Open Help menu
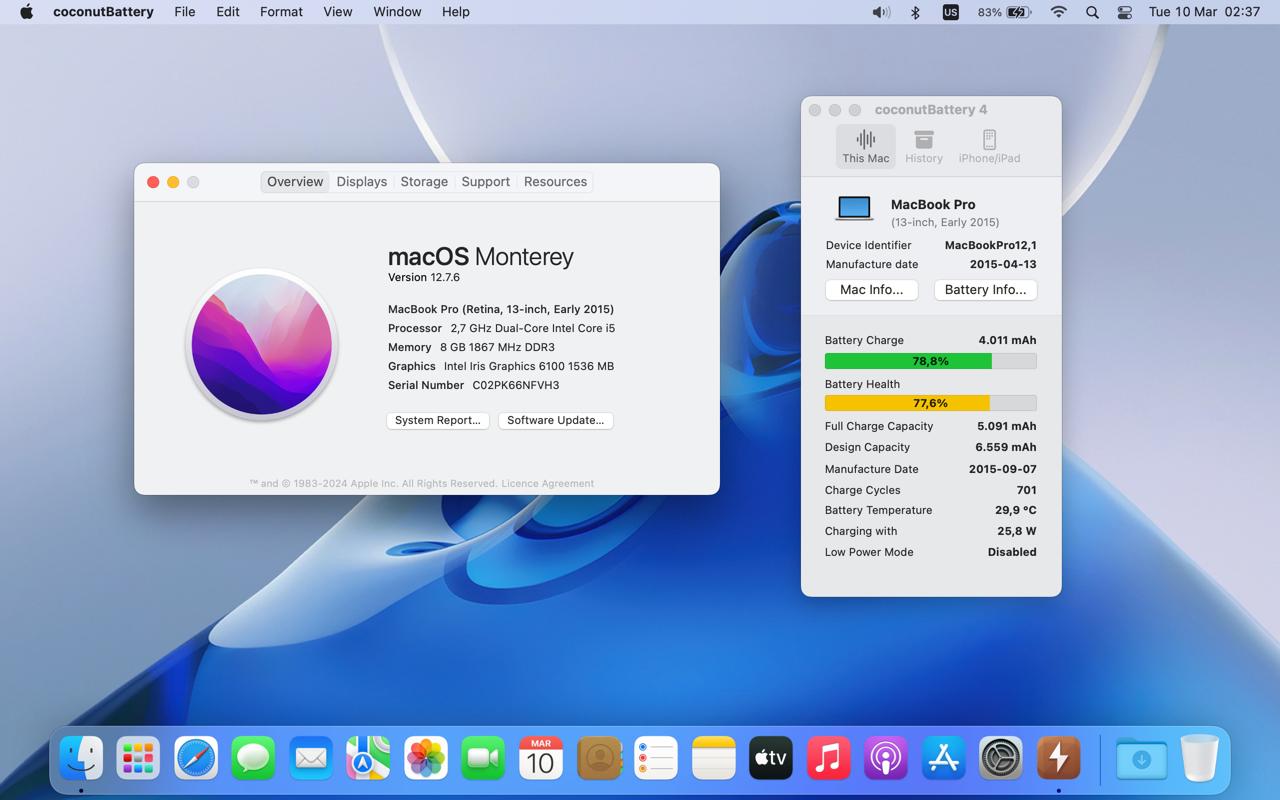The width and height of the screenshot is (1280, 800). tap(455, 12)
